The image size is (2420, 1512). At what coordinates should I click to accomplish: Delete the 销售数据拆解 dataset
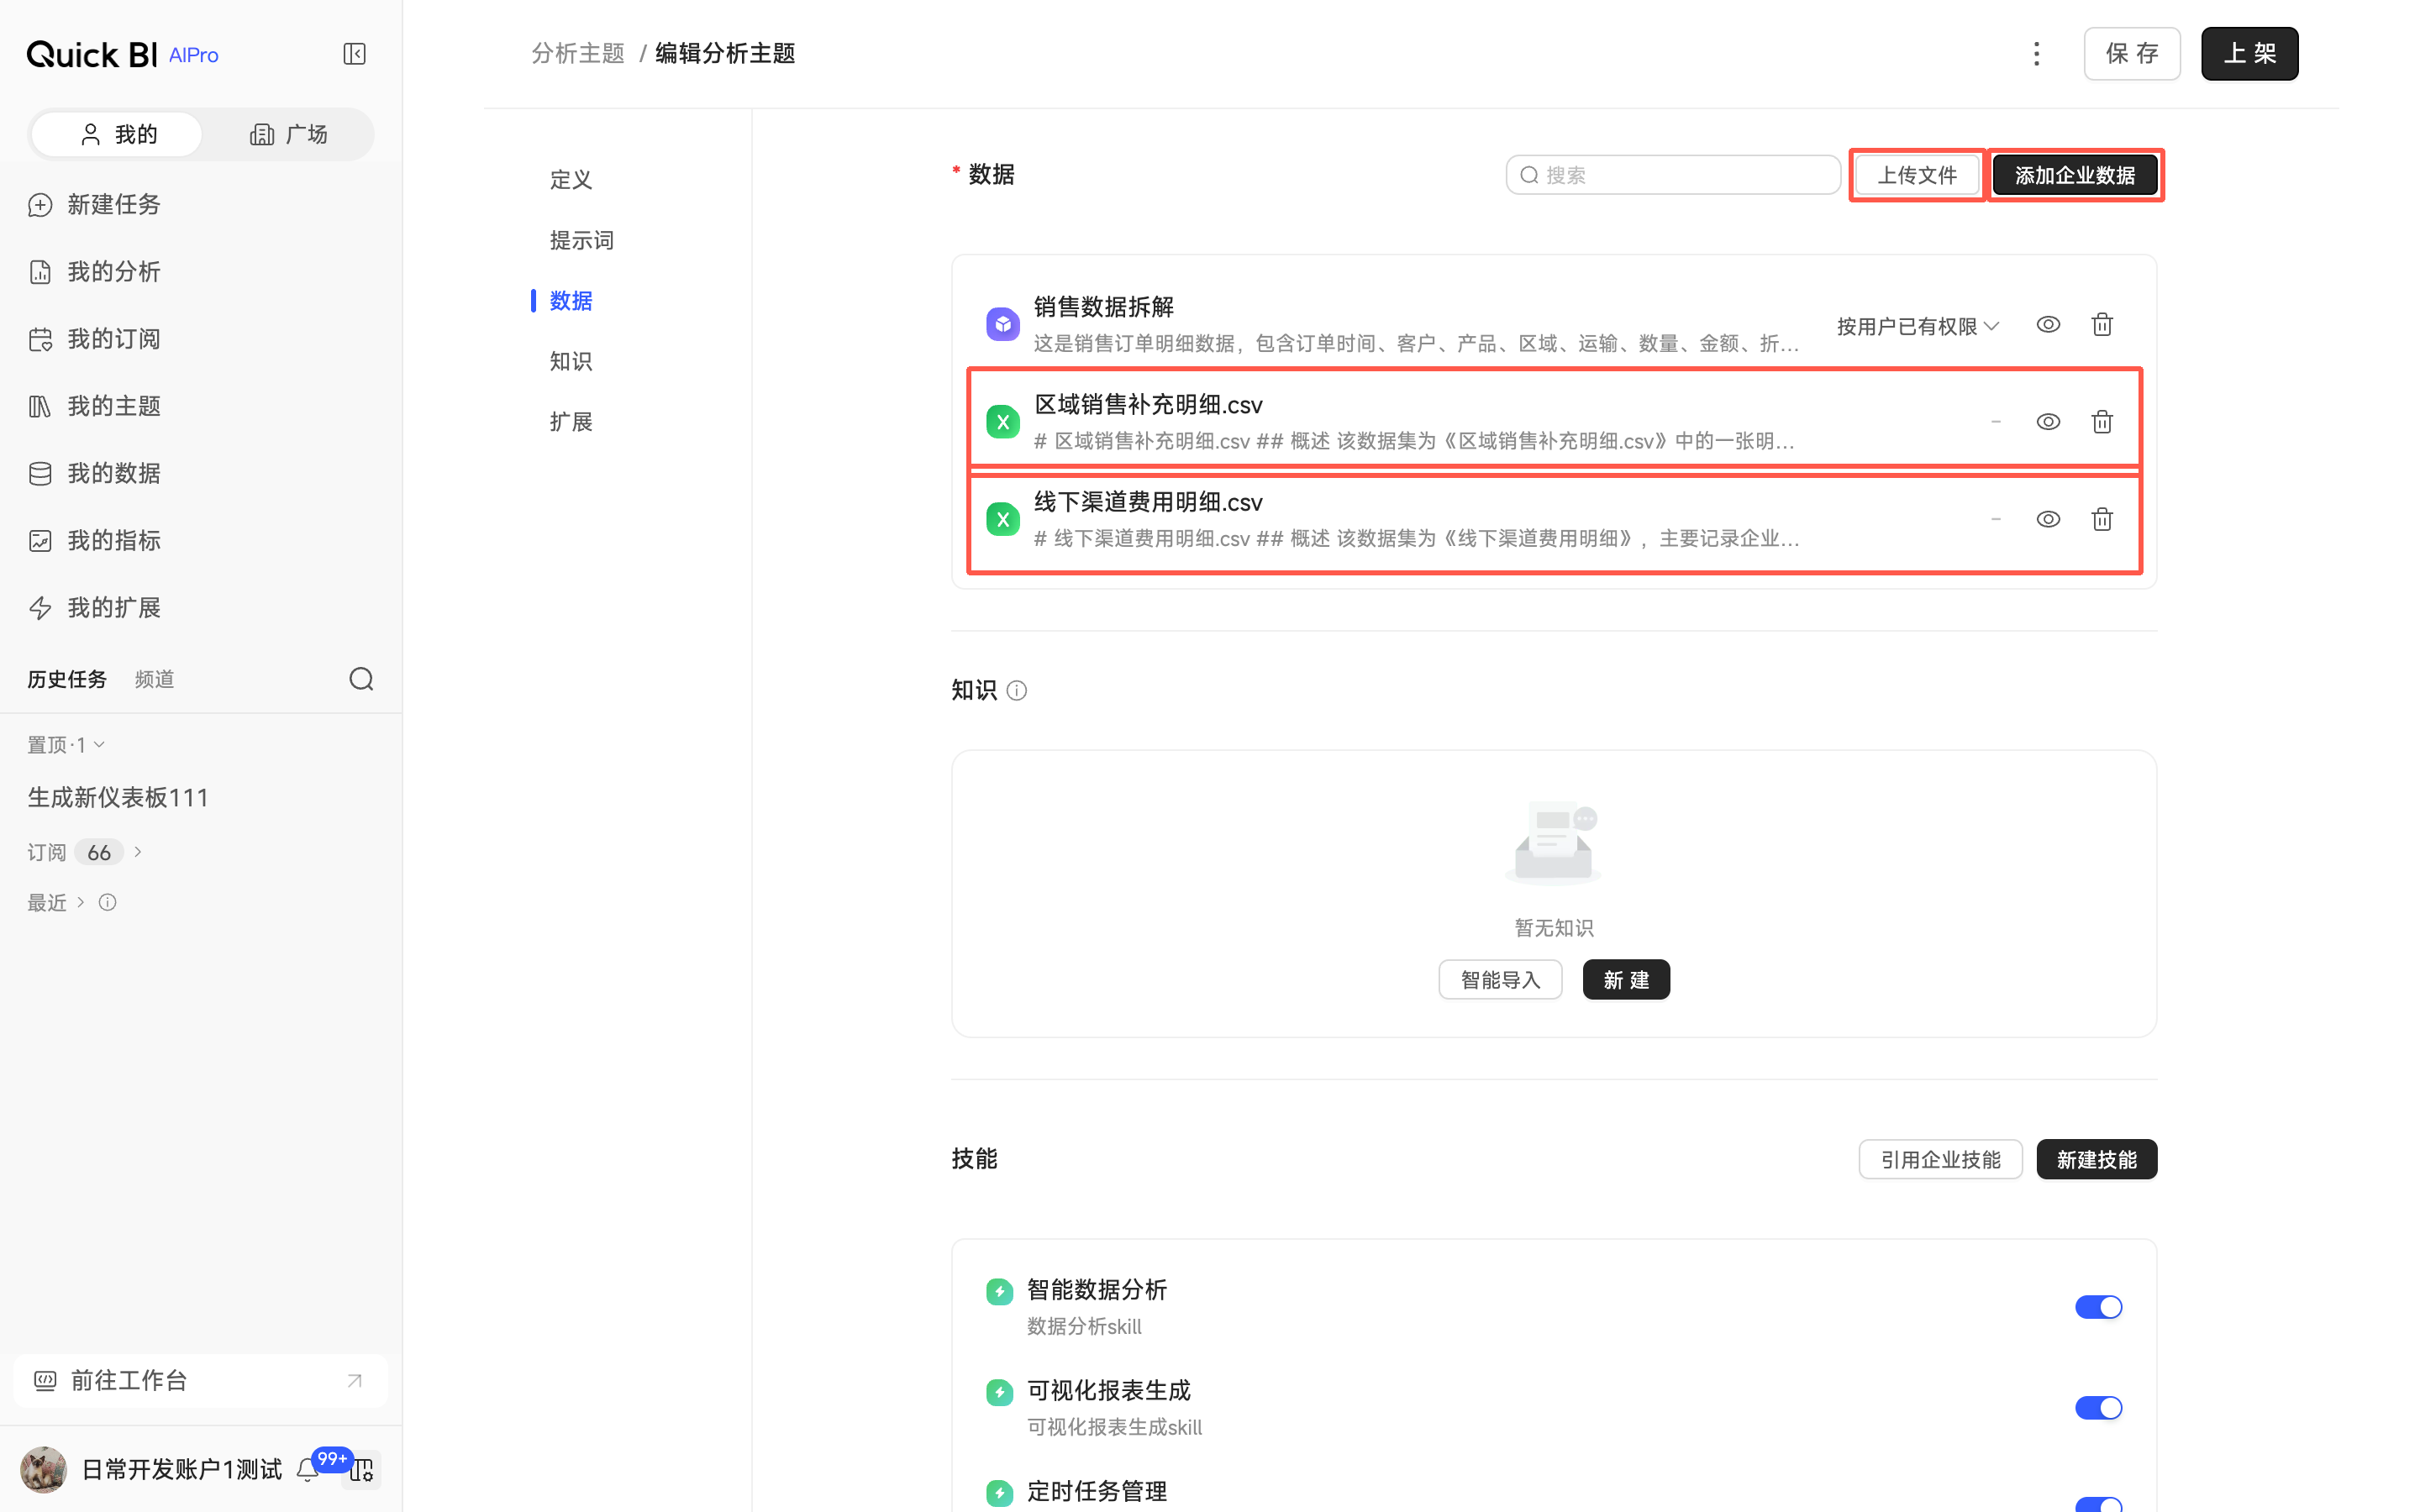(2102, 324)
